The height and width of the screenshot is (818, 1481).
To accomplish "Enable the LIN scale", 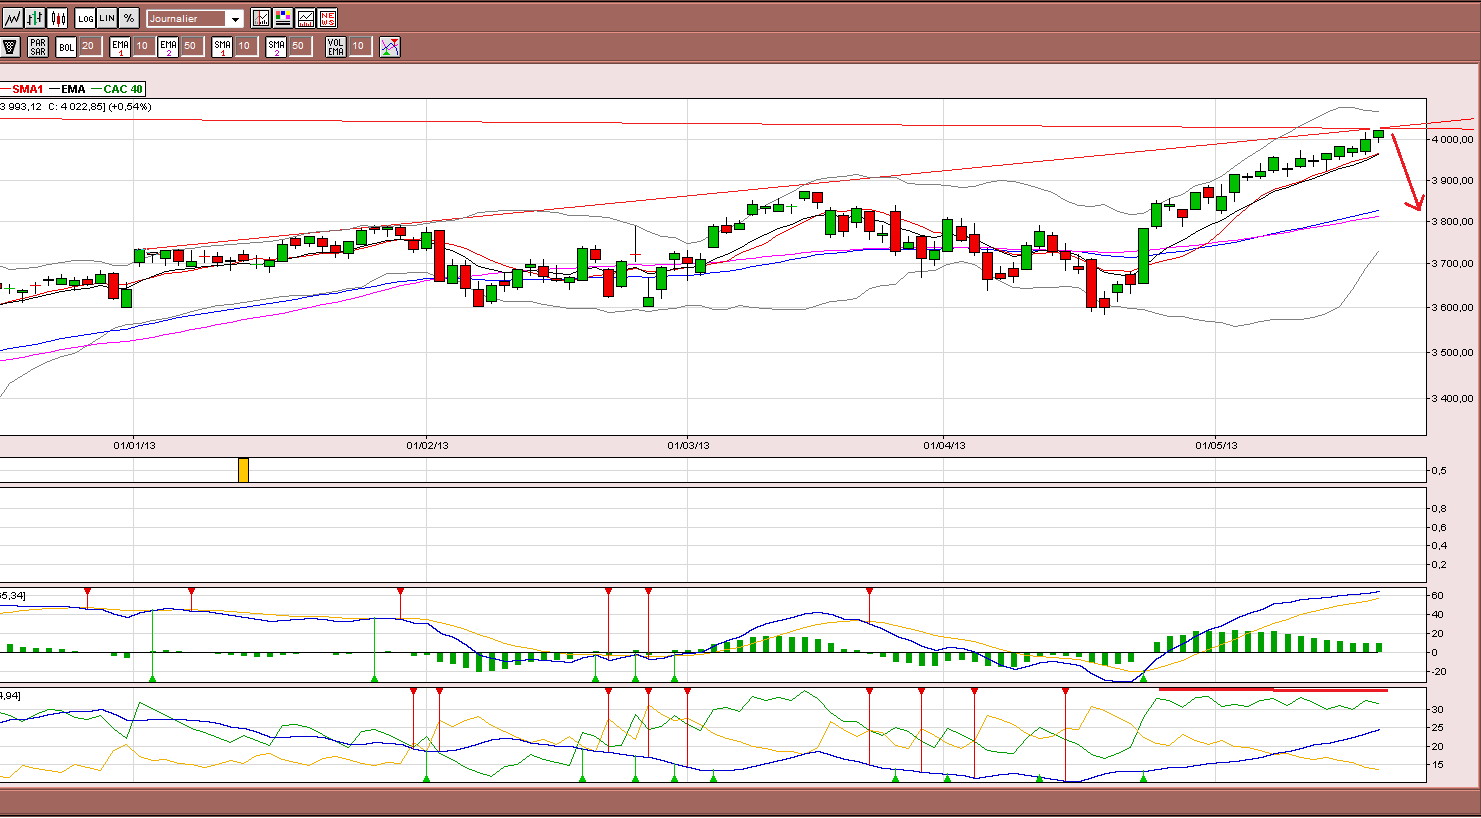I will [107, 18].
